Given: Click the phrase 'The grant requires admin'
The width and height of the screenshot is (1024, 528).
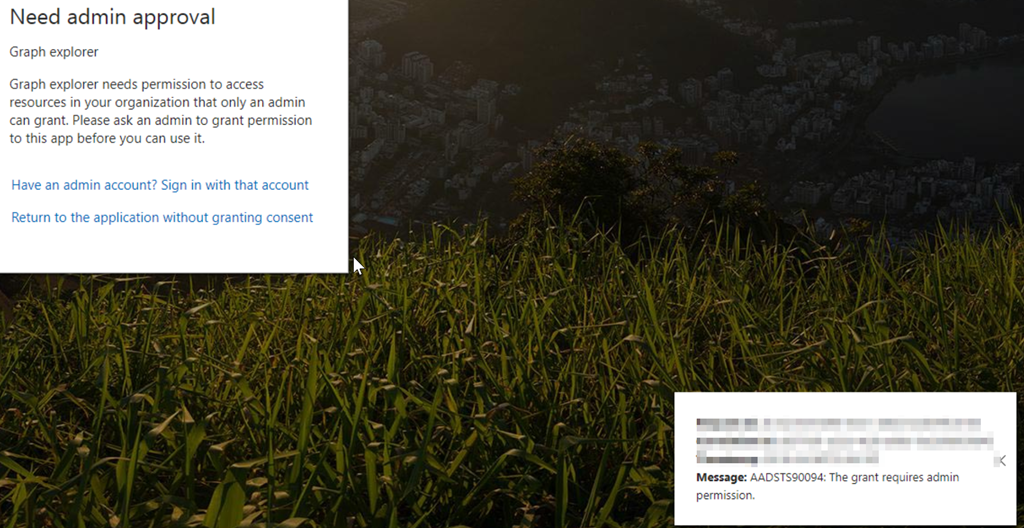Looking at the screenshot, I should tap(894, 477).
